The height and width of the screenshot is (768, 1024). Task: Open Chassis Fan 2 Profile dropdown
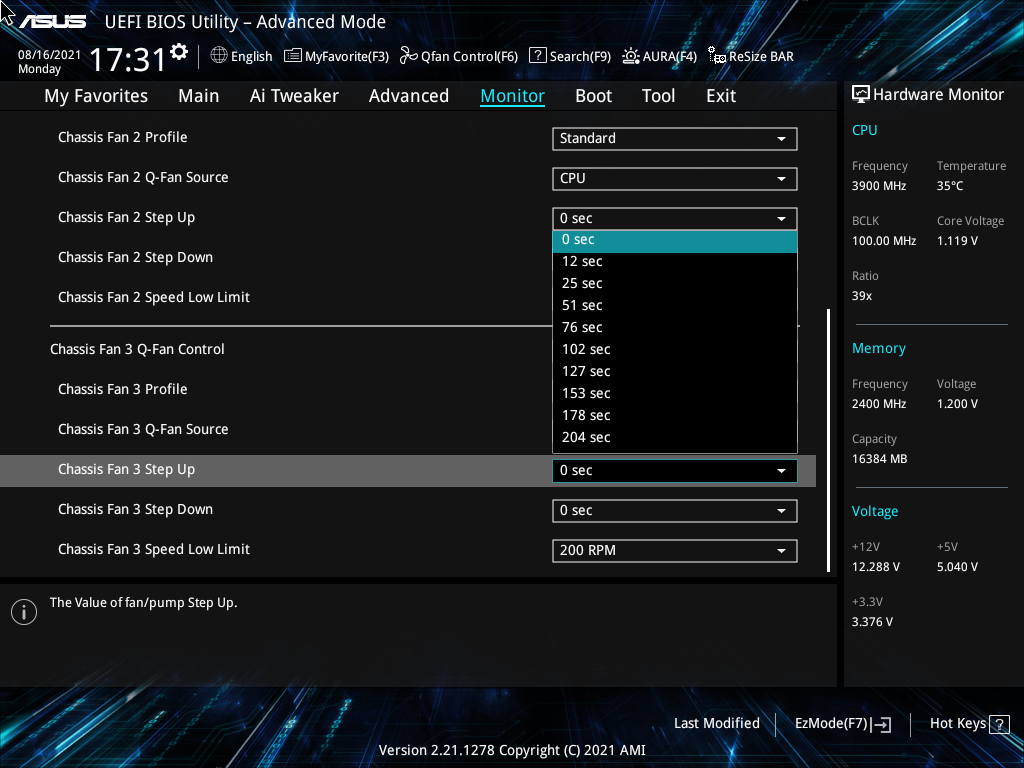[675, 138]
